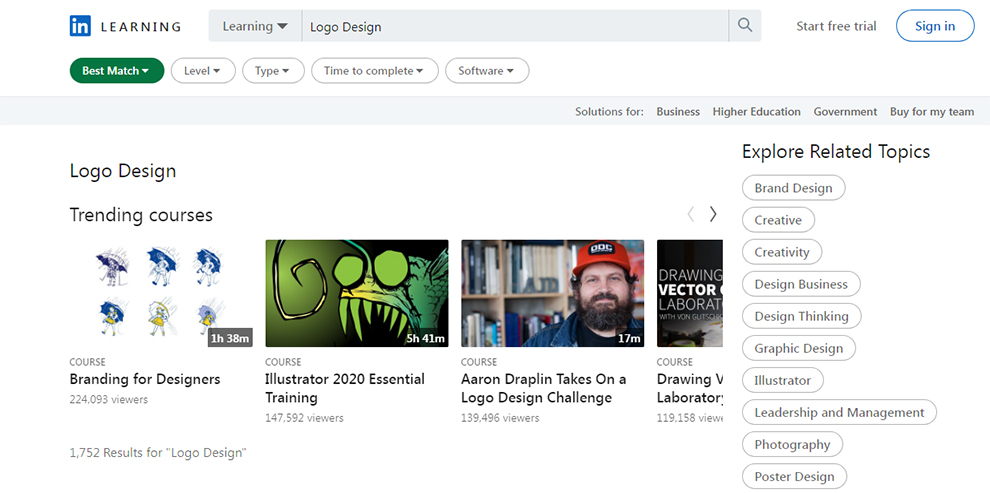Click Start free trial

(836, 26)
